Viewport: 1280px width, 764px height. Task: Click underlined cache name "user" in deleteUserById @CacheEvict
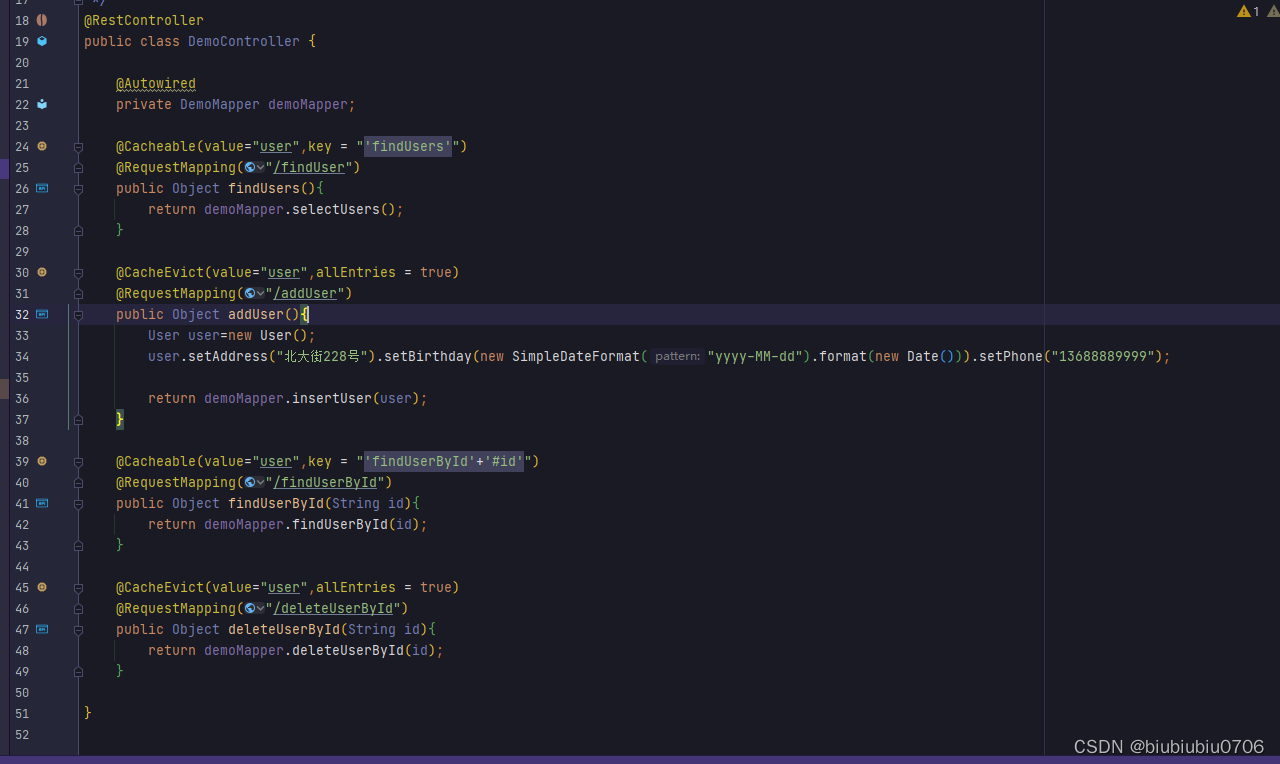[x=284, y=587]
